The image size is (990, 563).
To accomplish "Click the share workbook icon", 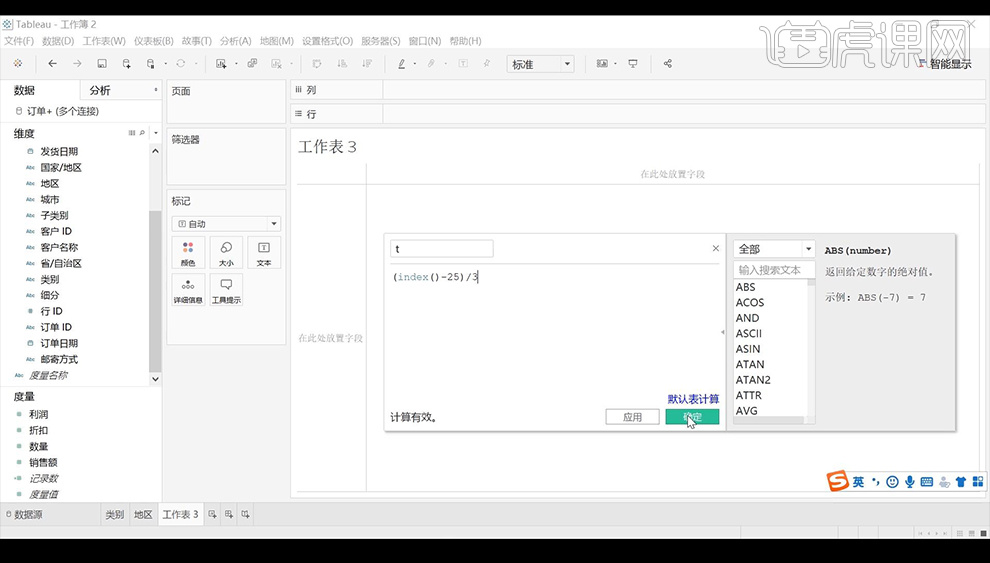I will coord(667,64).
